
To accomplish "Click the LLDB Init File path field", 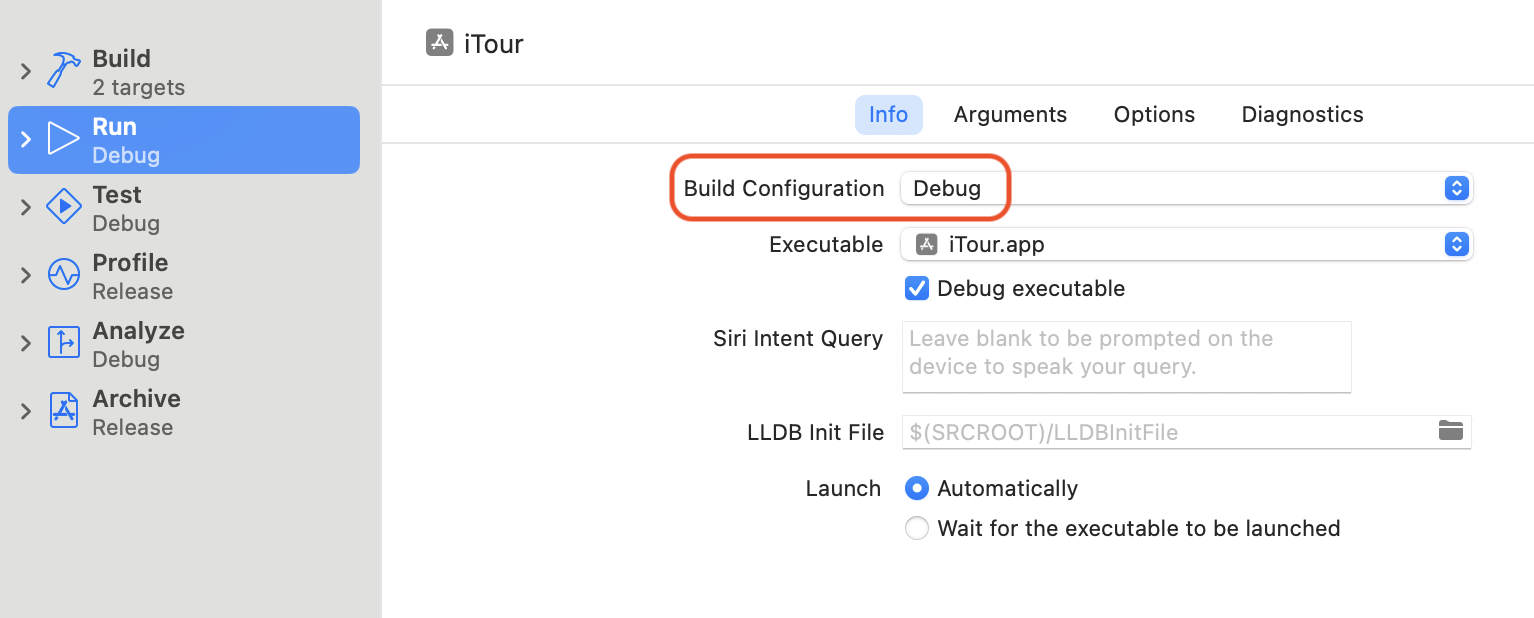I will pos(1186,432).
